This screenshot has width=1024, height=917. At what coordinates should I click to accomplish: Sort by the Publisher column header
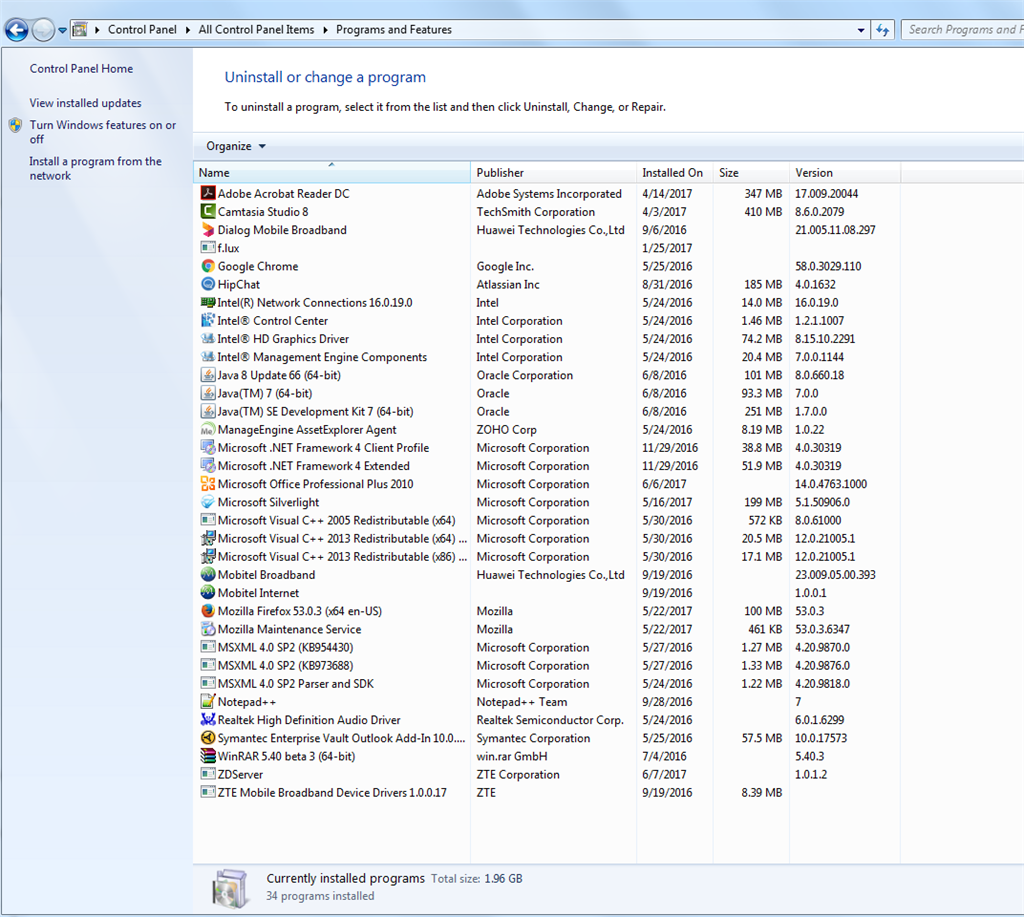tap(553, 172)
